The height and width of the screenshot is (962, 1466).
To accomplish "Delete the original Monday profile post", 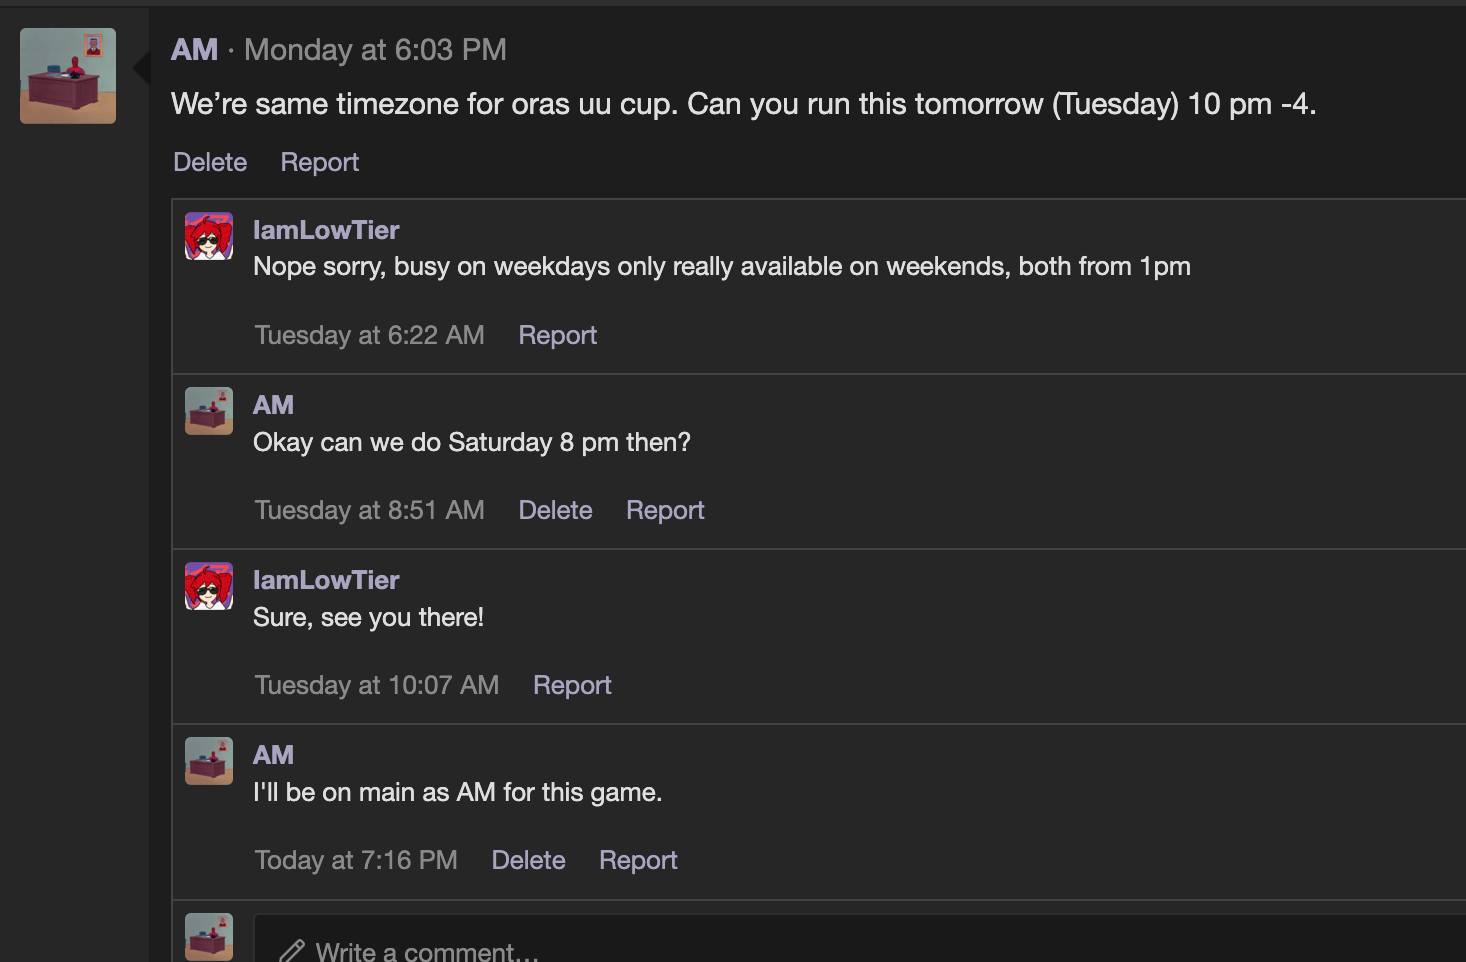I will (x=210, y=162).
